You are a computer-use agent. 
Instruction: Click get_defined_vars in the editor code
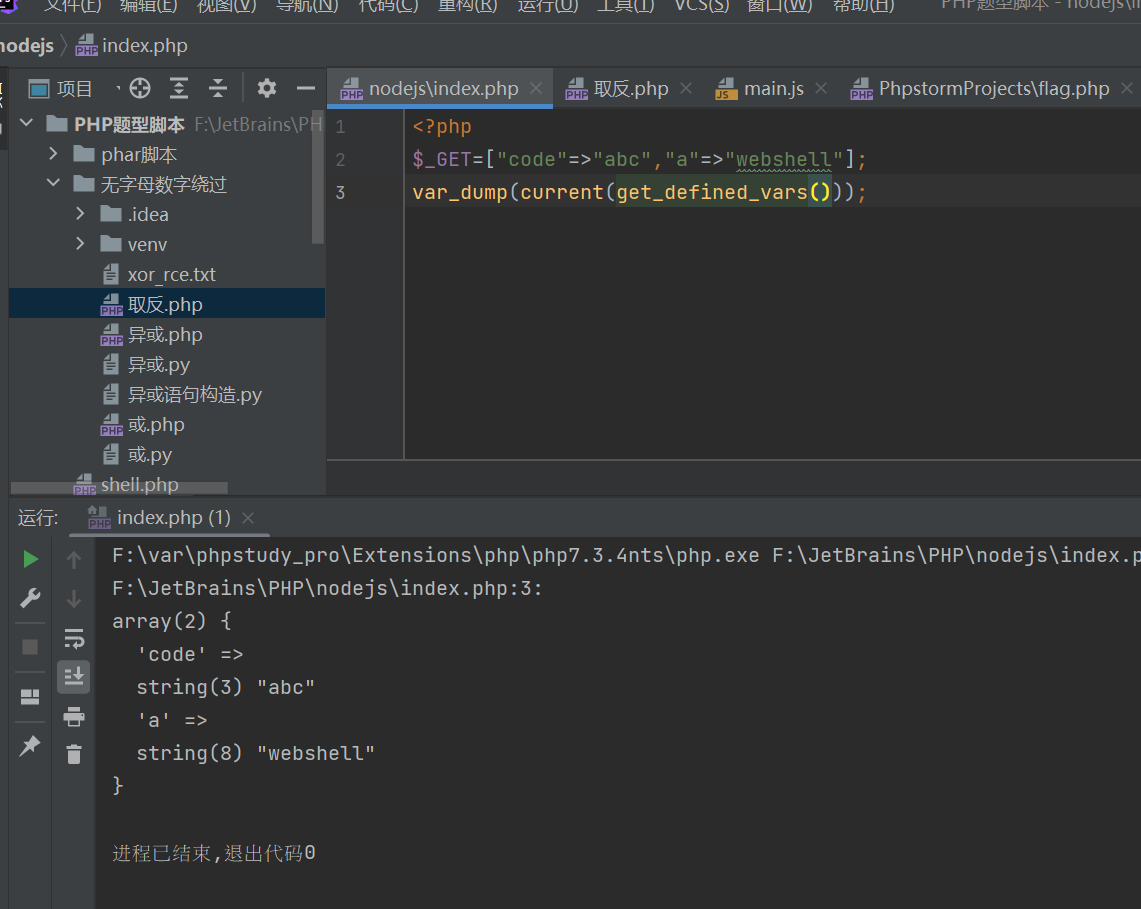[x=712, y=192]
